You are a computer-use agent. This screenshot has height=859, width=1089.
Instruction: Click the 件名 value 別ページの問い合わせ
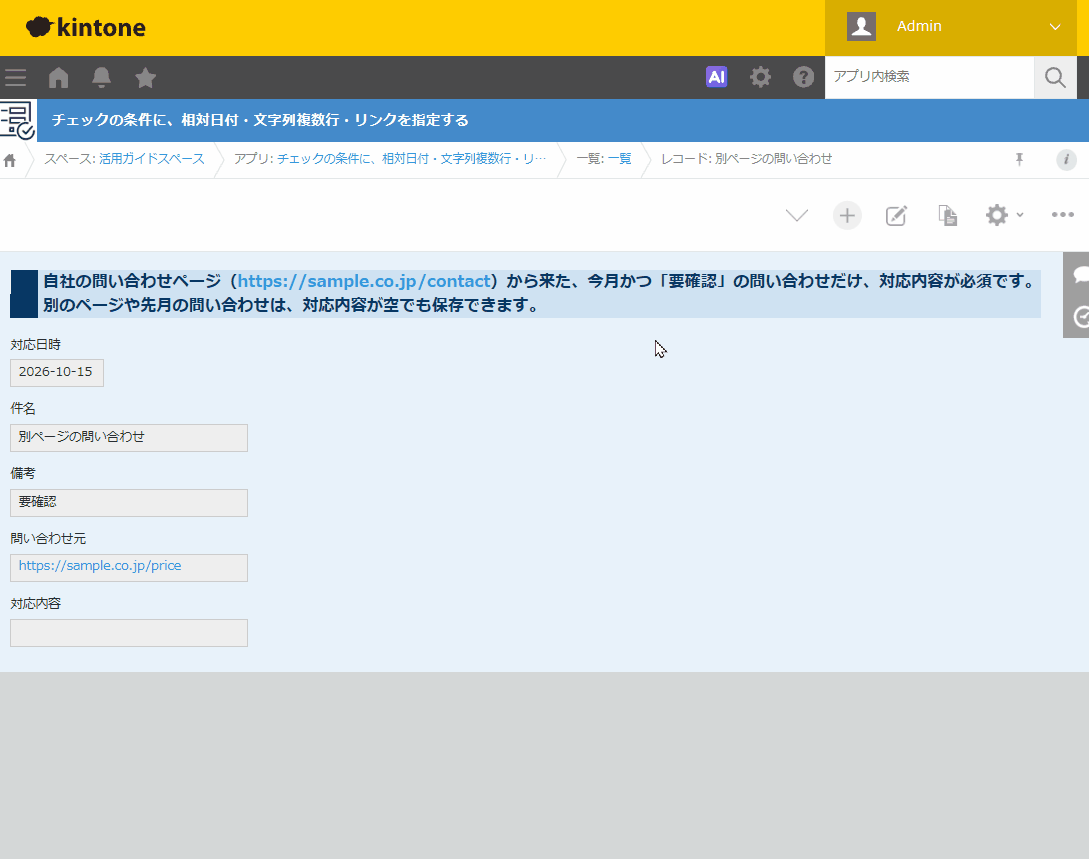[x=128, y=437]
